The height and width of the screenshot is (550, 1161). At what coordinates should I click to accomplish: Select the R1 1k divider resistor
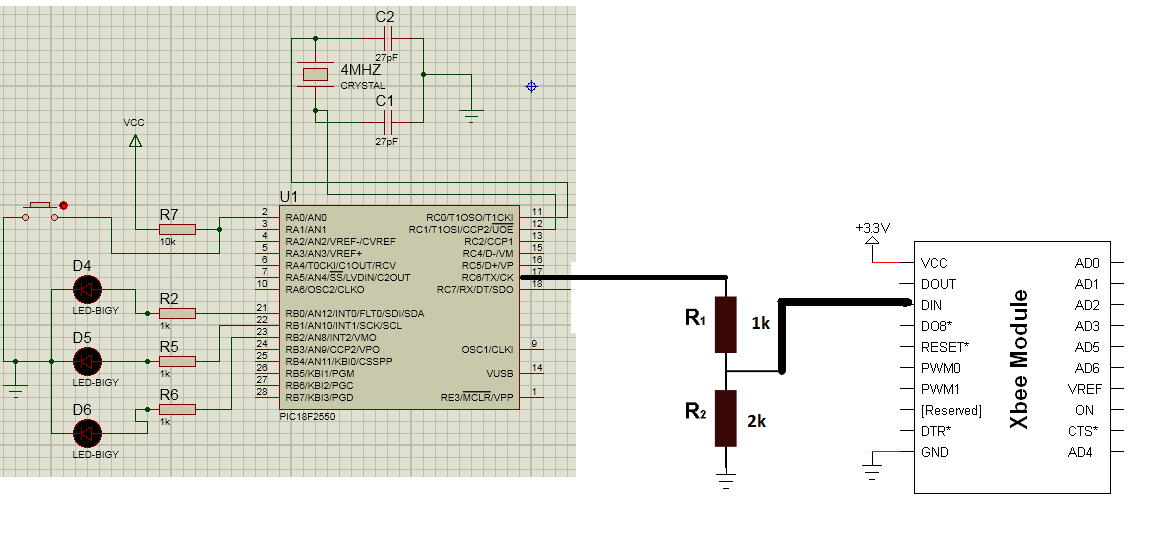pos(726,324)
